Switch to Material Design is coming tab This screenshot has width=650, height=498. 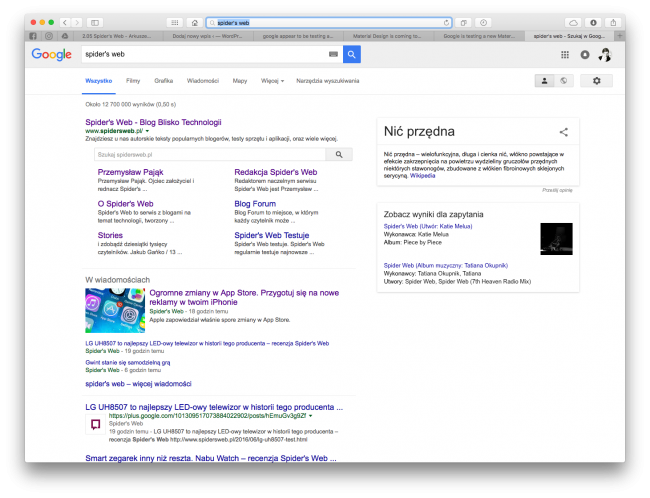[x=387, y=36]
